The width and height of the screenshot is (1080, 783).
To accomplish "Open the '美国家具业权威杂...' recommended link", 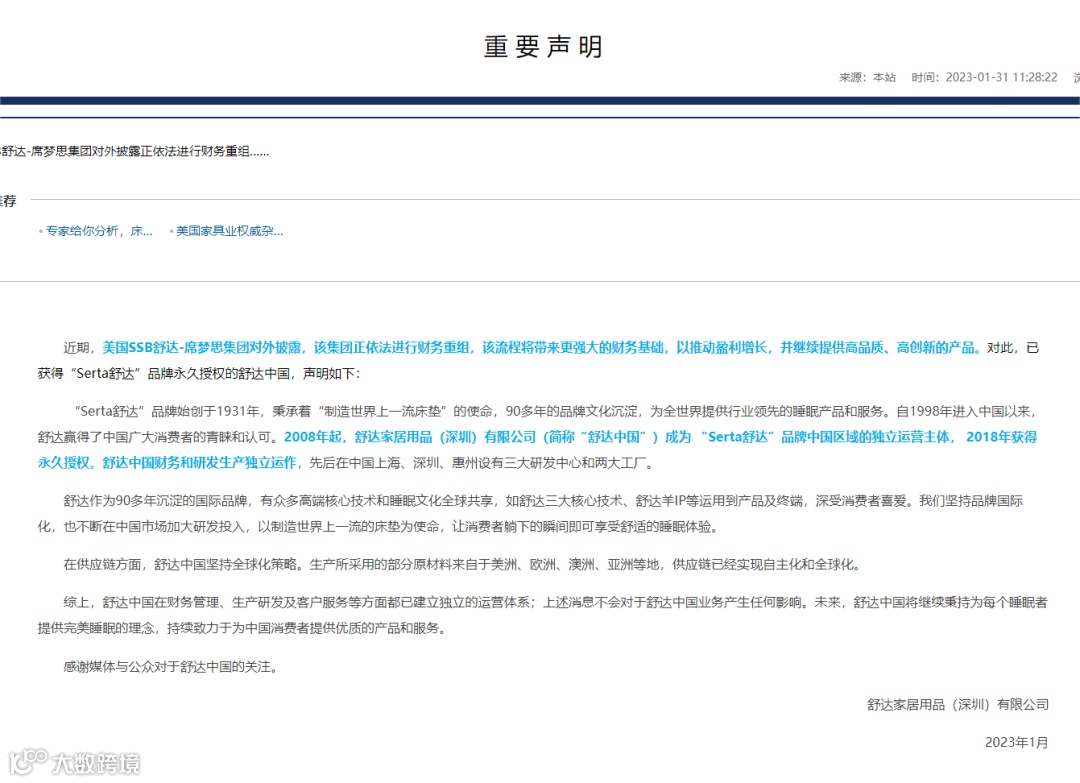I will click(x=229, y=231).
